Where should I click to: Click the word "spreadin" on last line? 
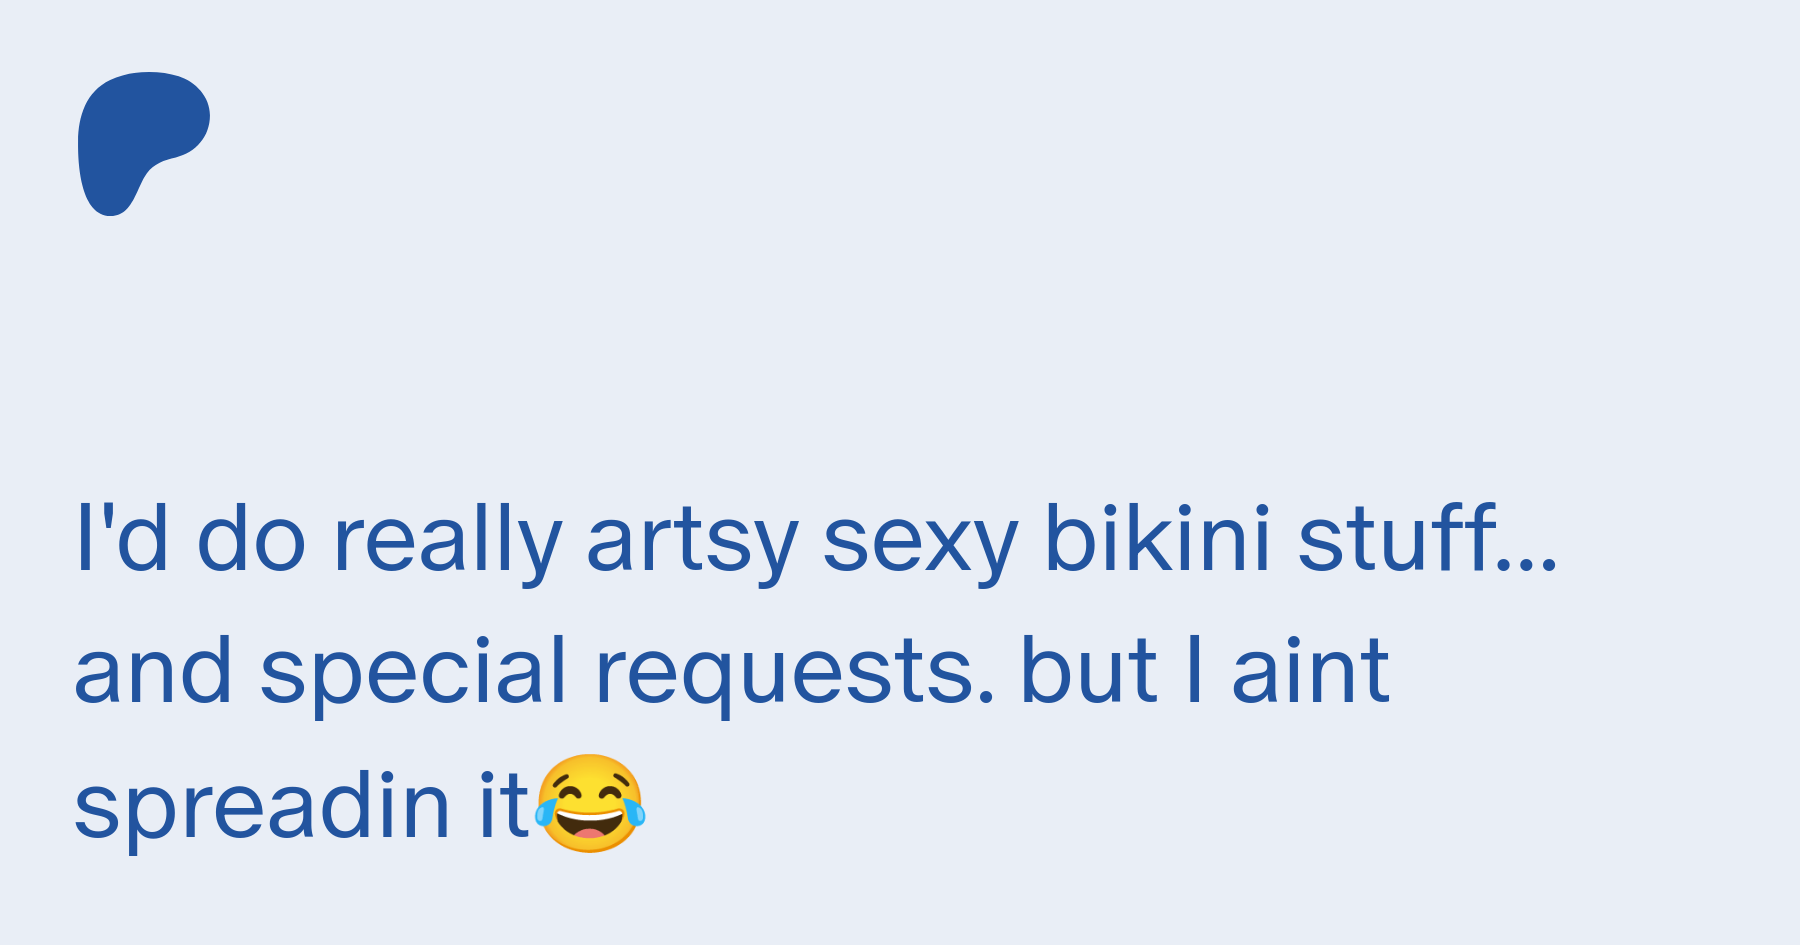tap(262, 810)
